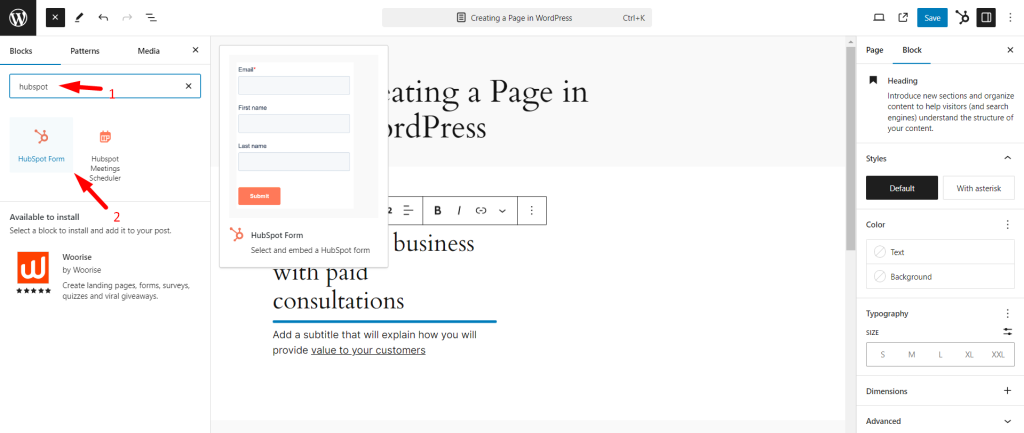The height and width of the screenshot is (433, 1024).
Task: Open Typography options three-dot menu
Action: (1007, 313)
